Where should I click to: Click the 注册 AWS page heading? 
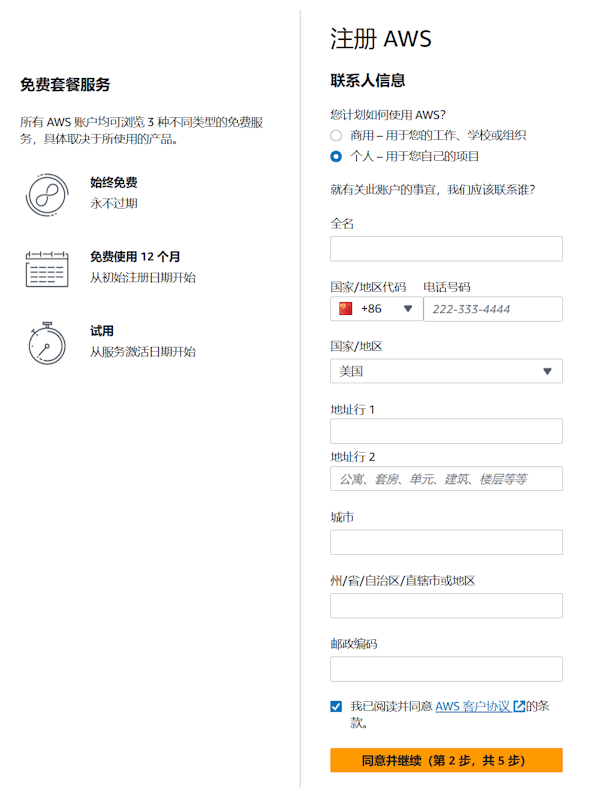(381, 39)
